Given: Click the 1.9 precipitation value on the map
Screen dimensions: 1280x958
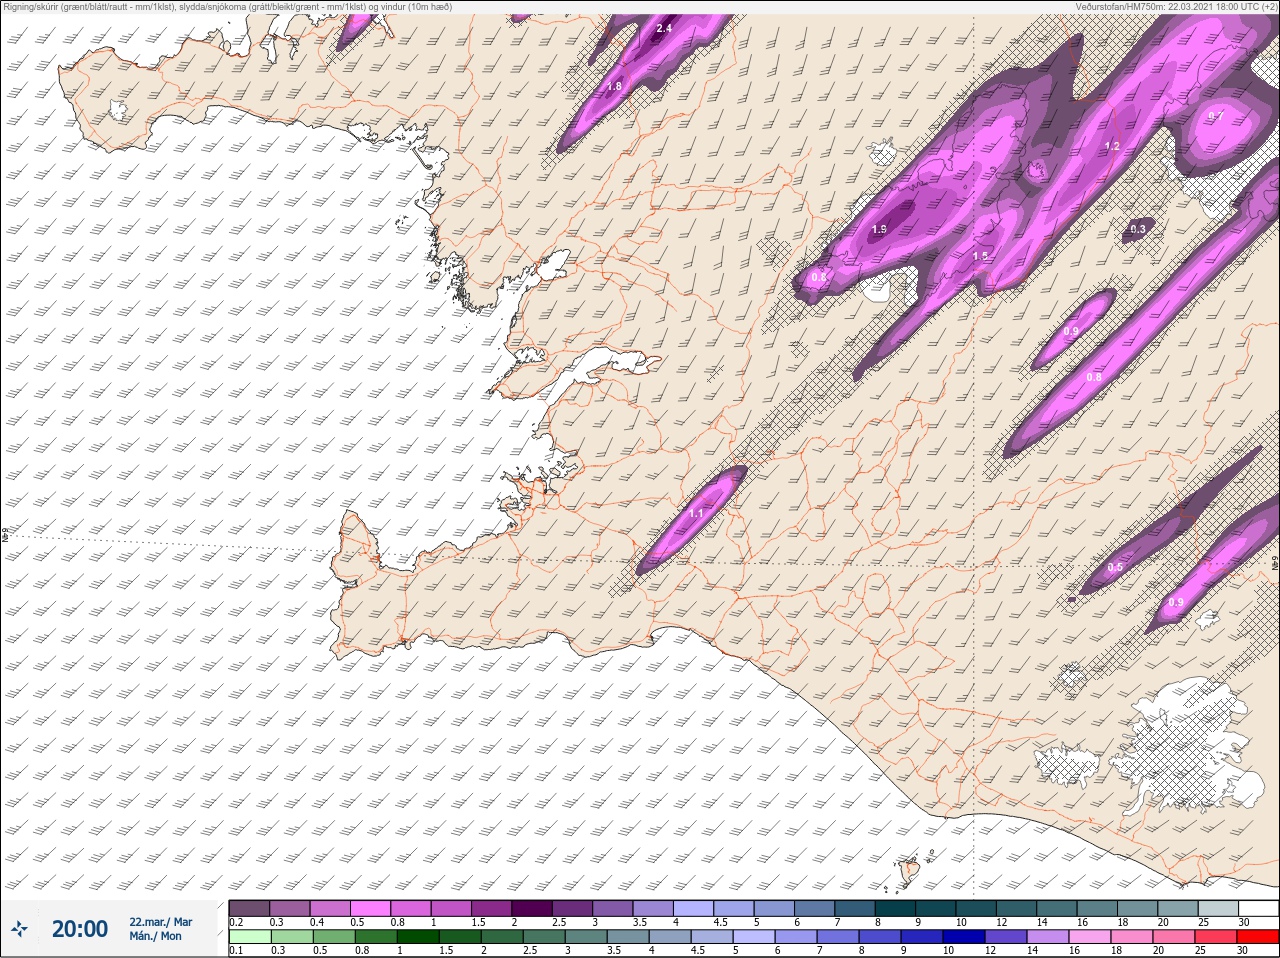Looking at the screenshot, I should [879, 230].
